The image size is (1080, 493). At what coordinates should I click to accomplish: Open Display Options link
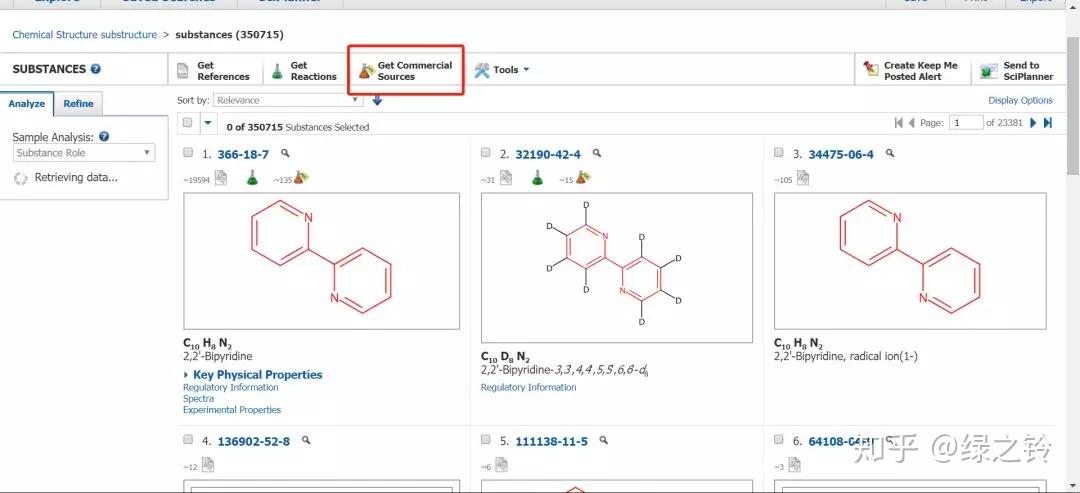point(1020,101)
